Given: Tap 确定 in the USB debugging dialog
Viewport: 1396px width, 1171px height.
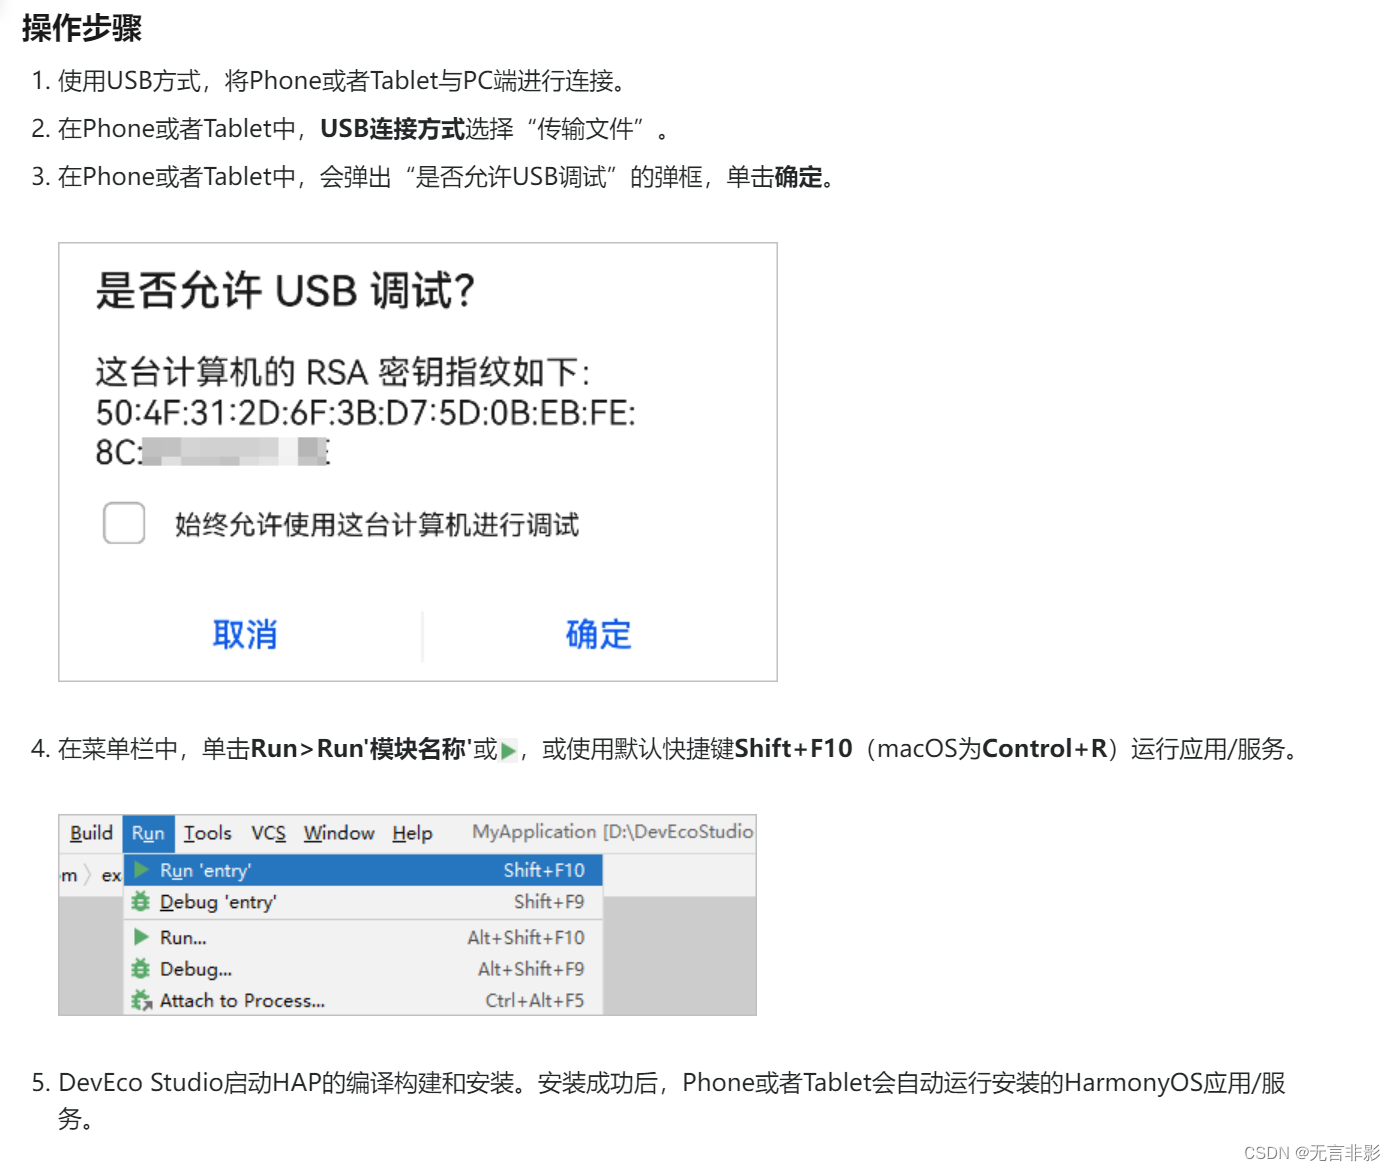Looking at the screenshot, I should point(598,635).
